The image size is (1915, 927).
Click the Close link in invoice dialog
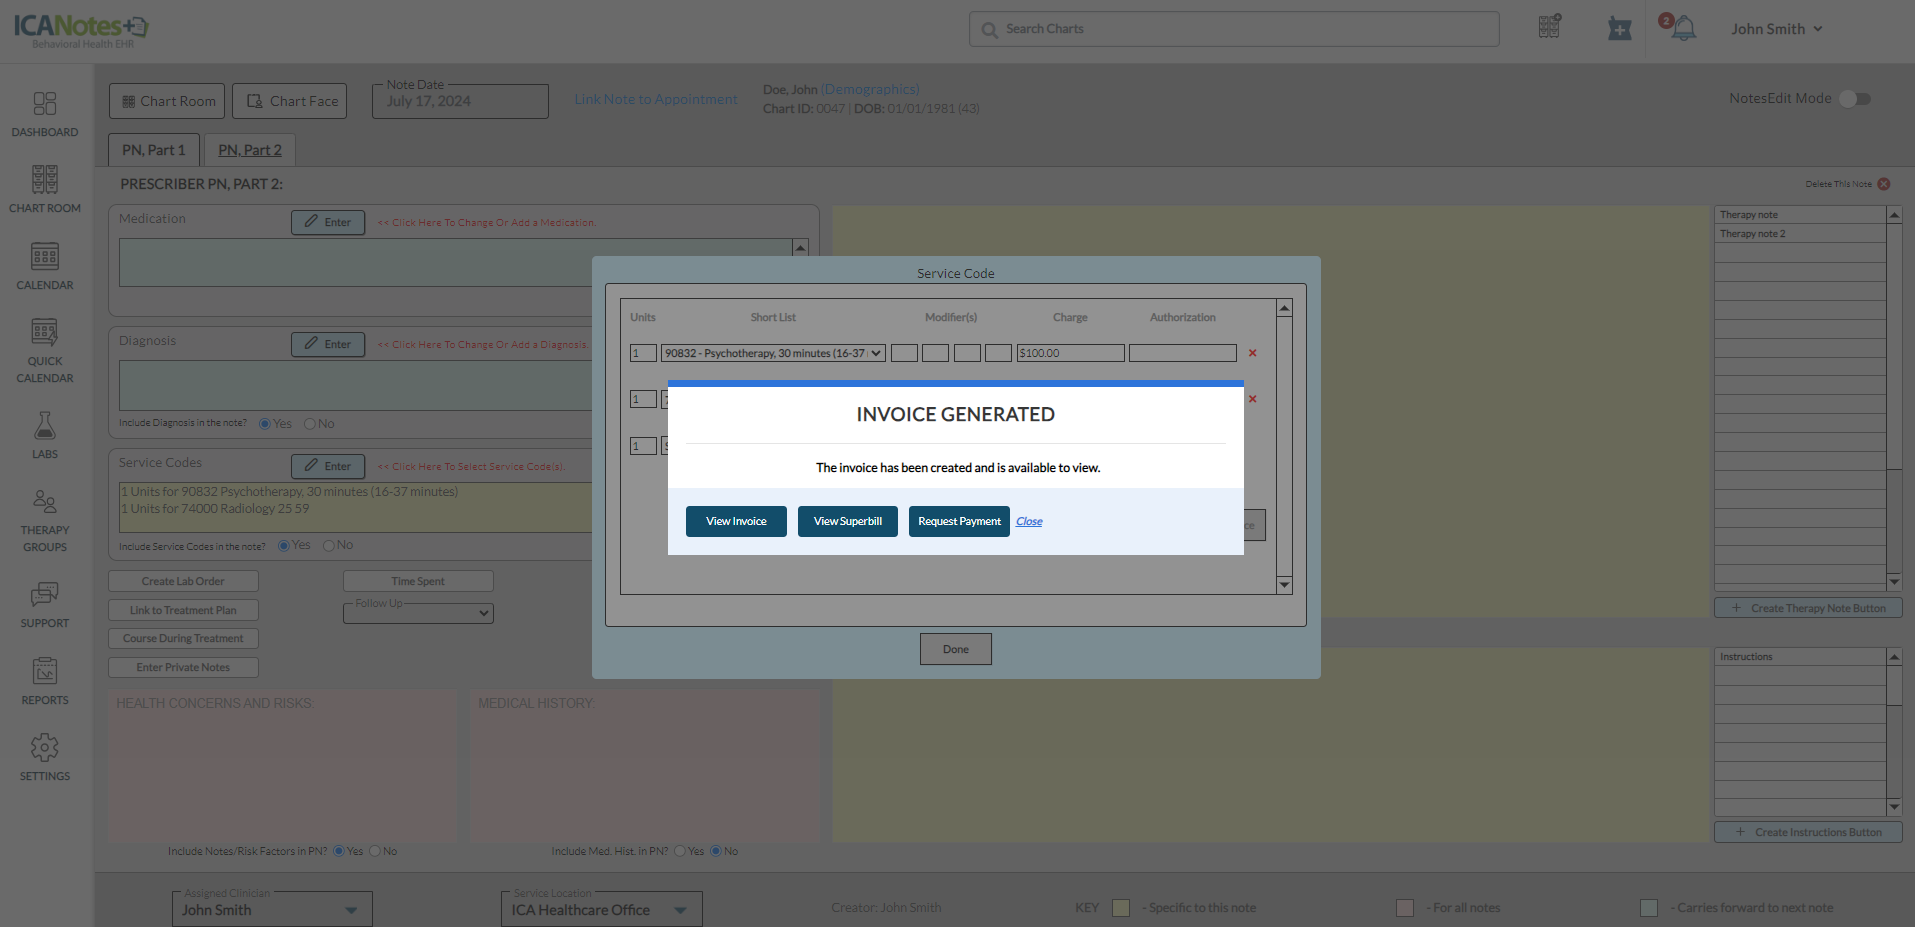(1029, 521)
